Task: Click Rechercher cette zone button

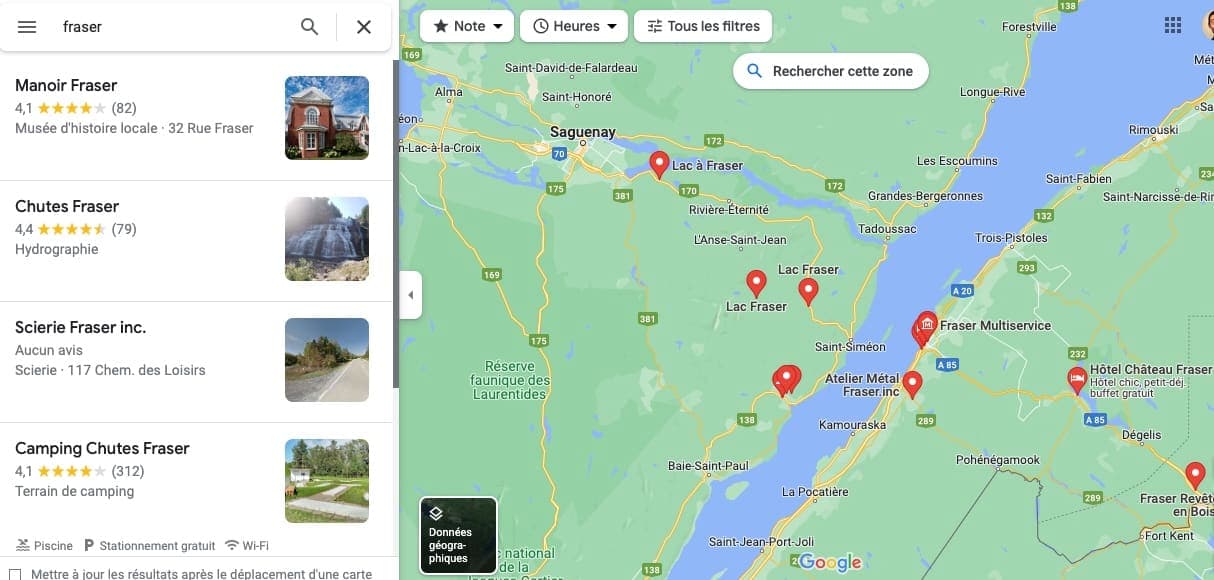Action: tap(830, 72)
